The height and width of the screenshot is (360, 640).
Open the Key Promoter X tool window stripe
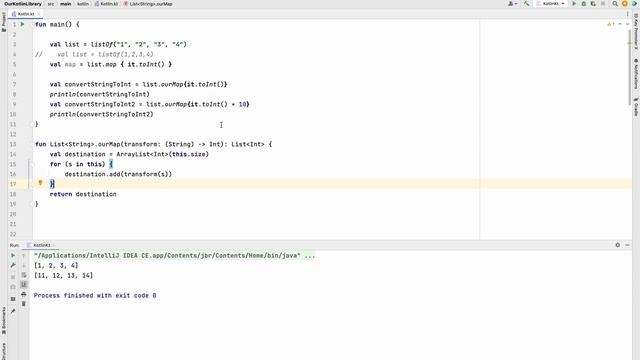pyautogui.click(x=636, y=32)
